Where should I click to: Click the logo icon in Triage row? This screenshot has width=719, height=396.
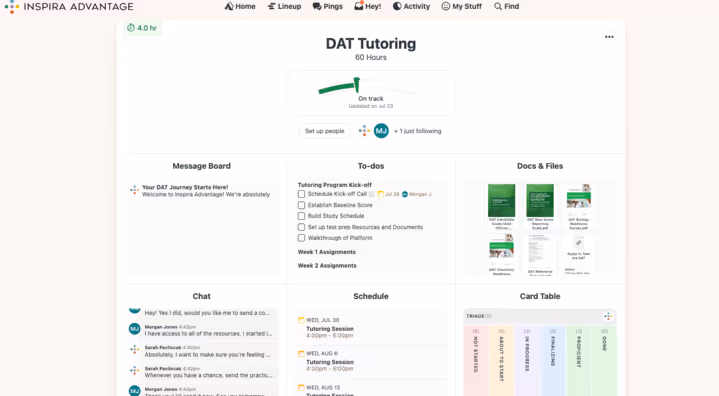[x=608, y=316]
